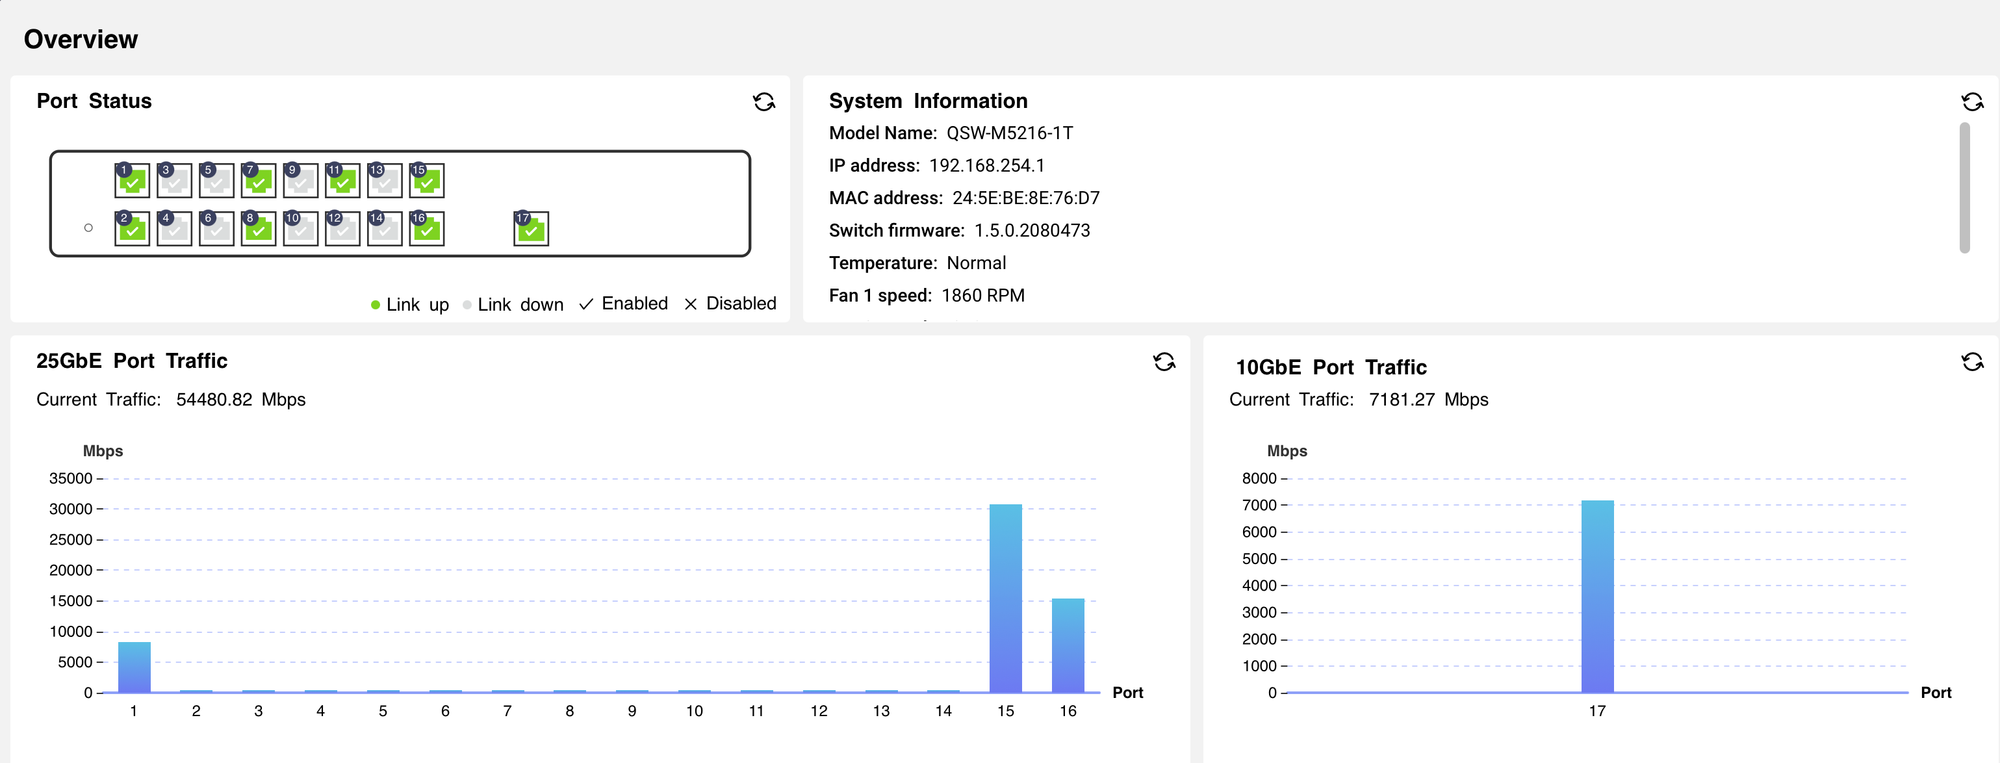Viewport: 2000px width, 763px height.
Task: Click port 15 icon on the switch
Action: pyautogui.click(x=427, y=181)
